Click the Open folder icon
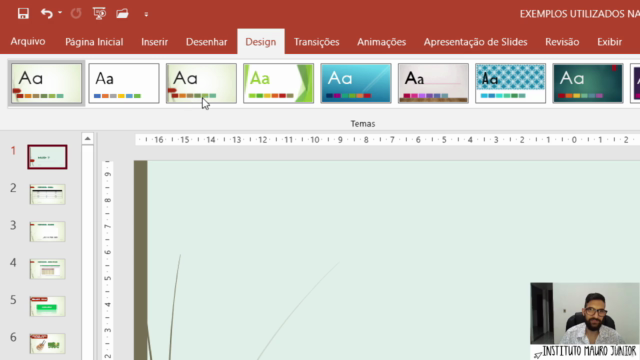 click(122, 13)
